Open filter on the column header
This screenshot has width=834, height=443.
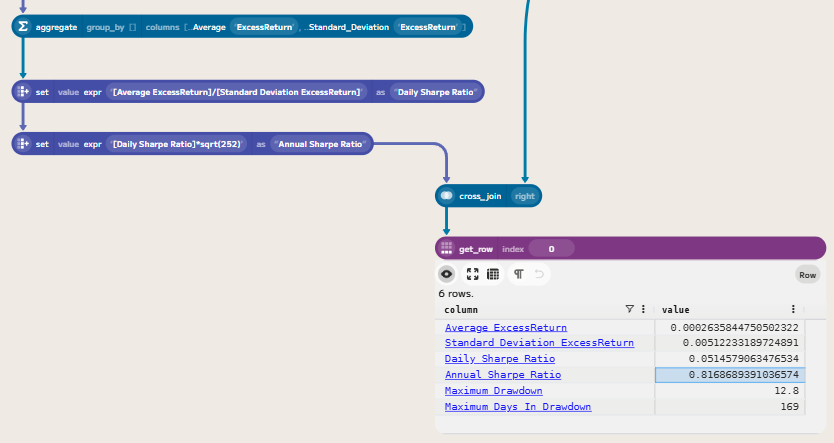[x=629, y=310]
